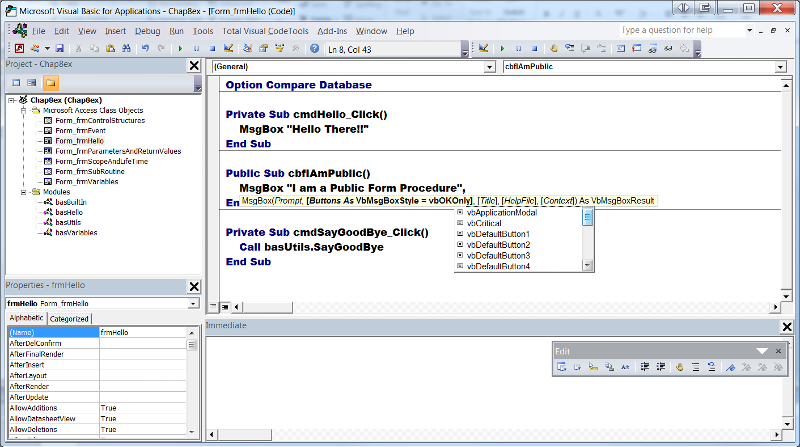
Task: Open the Total Visual CodeTools menu
Action: point(265,31)
